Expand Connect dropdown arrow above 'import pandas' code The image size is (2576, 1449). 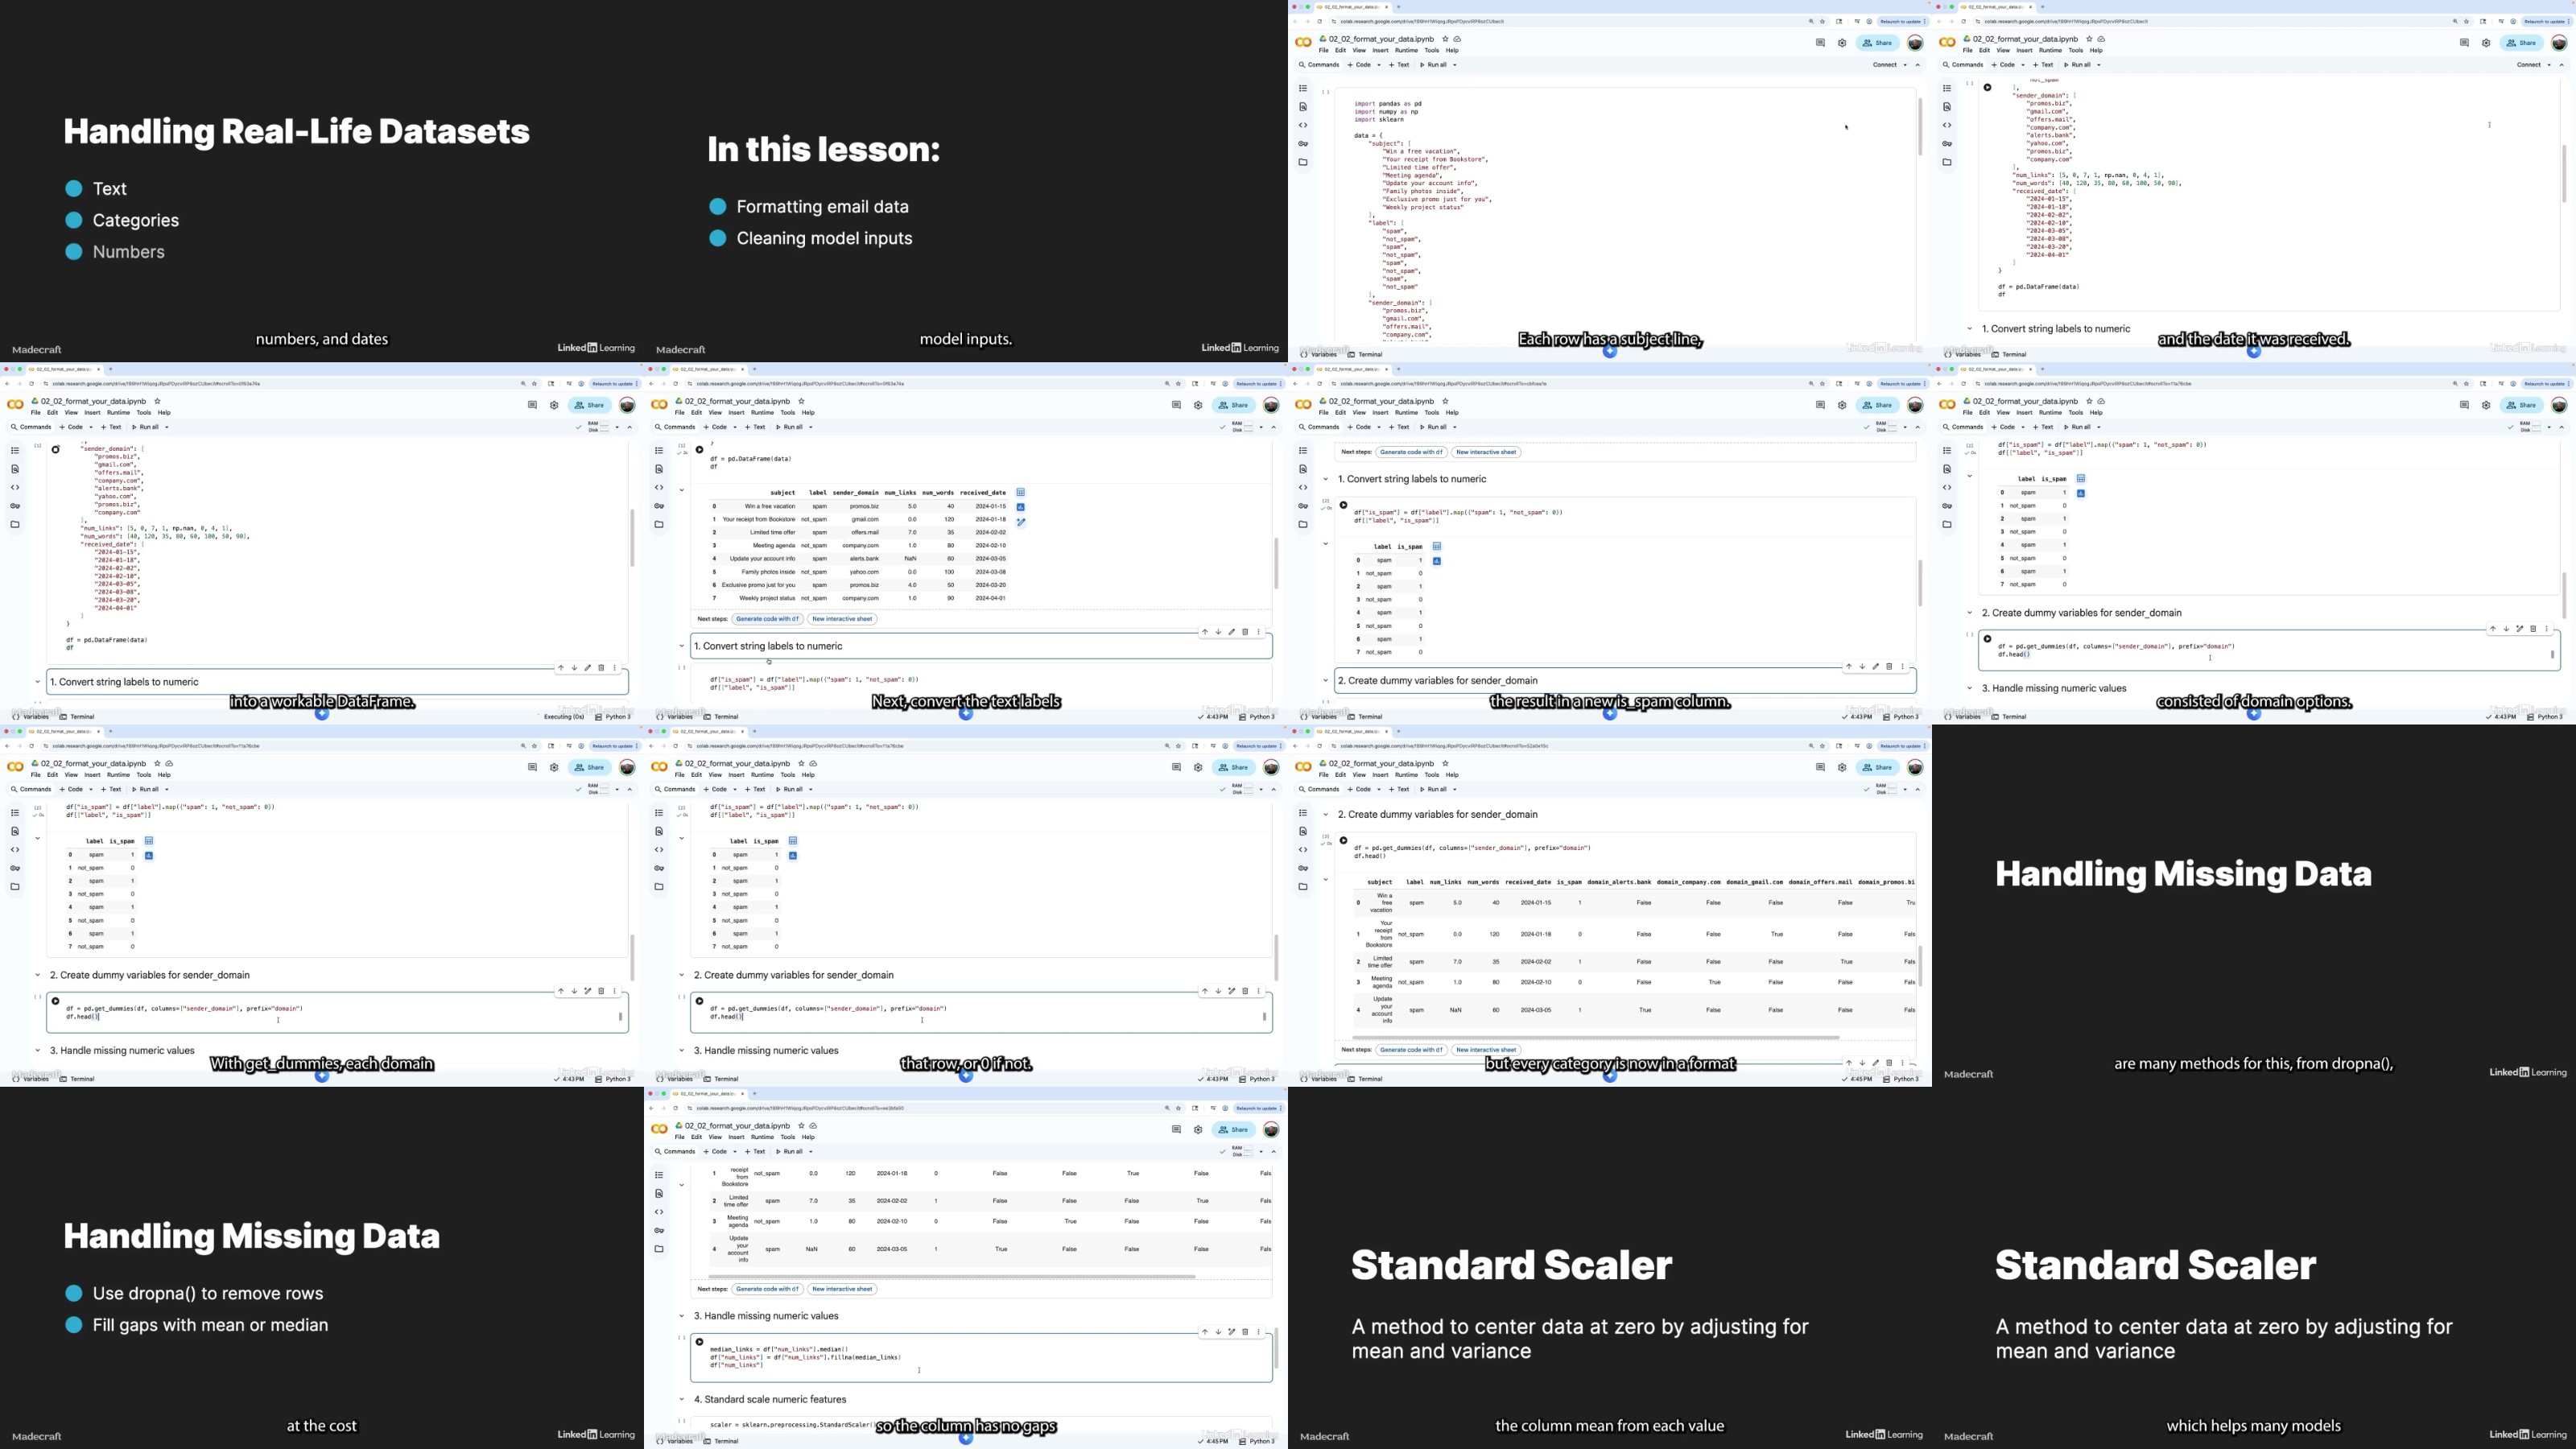pos(1904,65)
